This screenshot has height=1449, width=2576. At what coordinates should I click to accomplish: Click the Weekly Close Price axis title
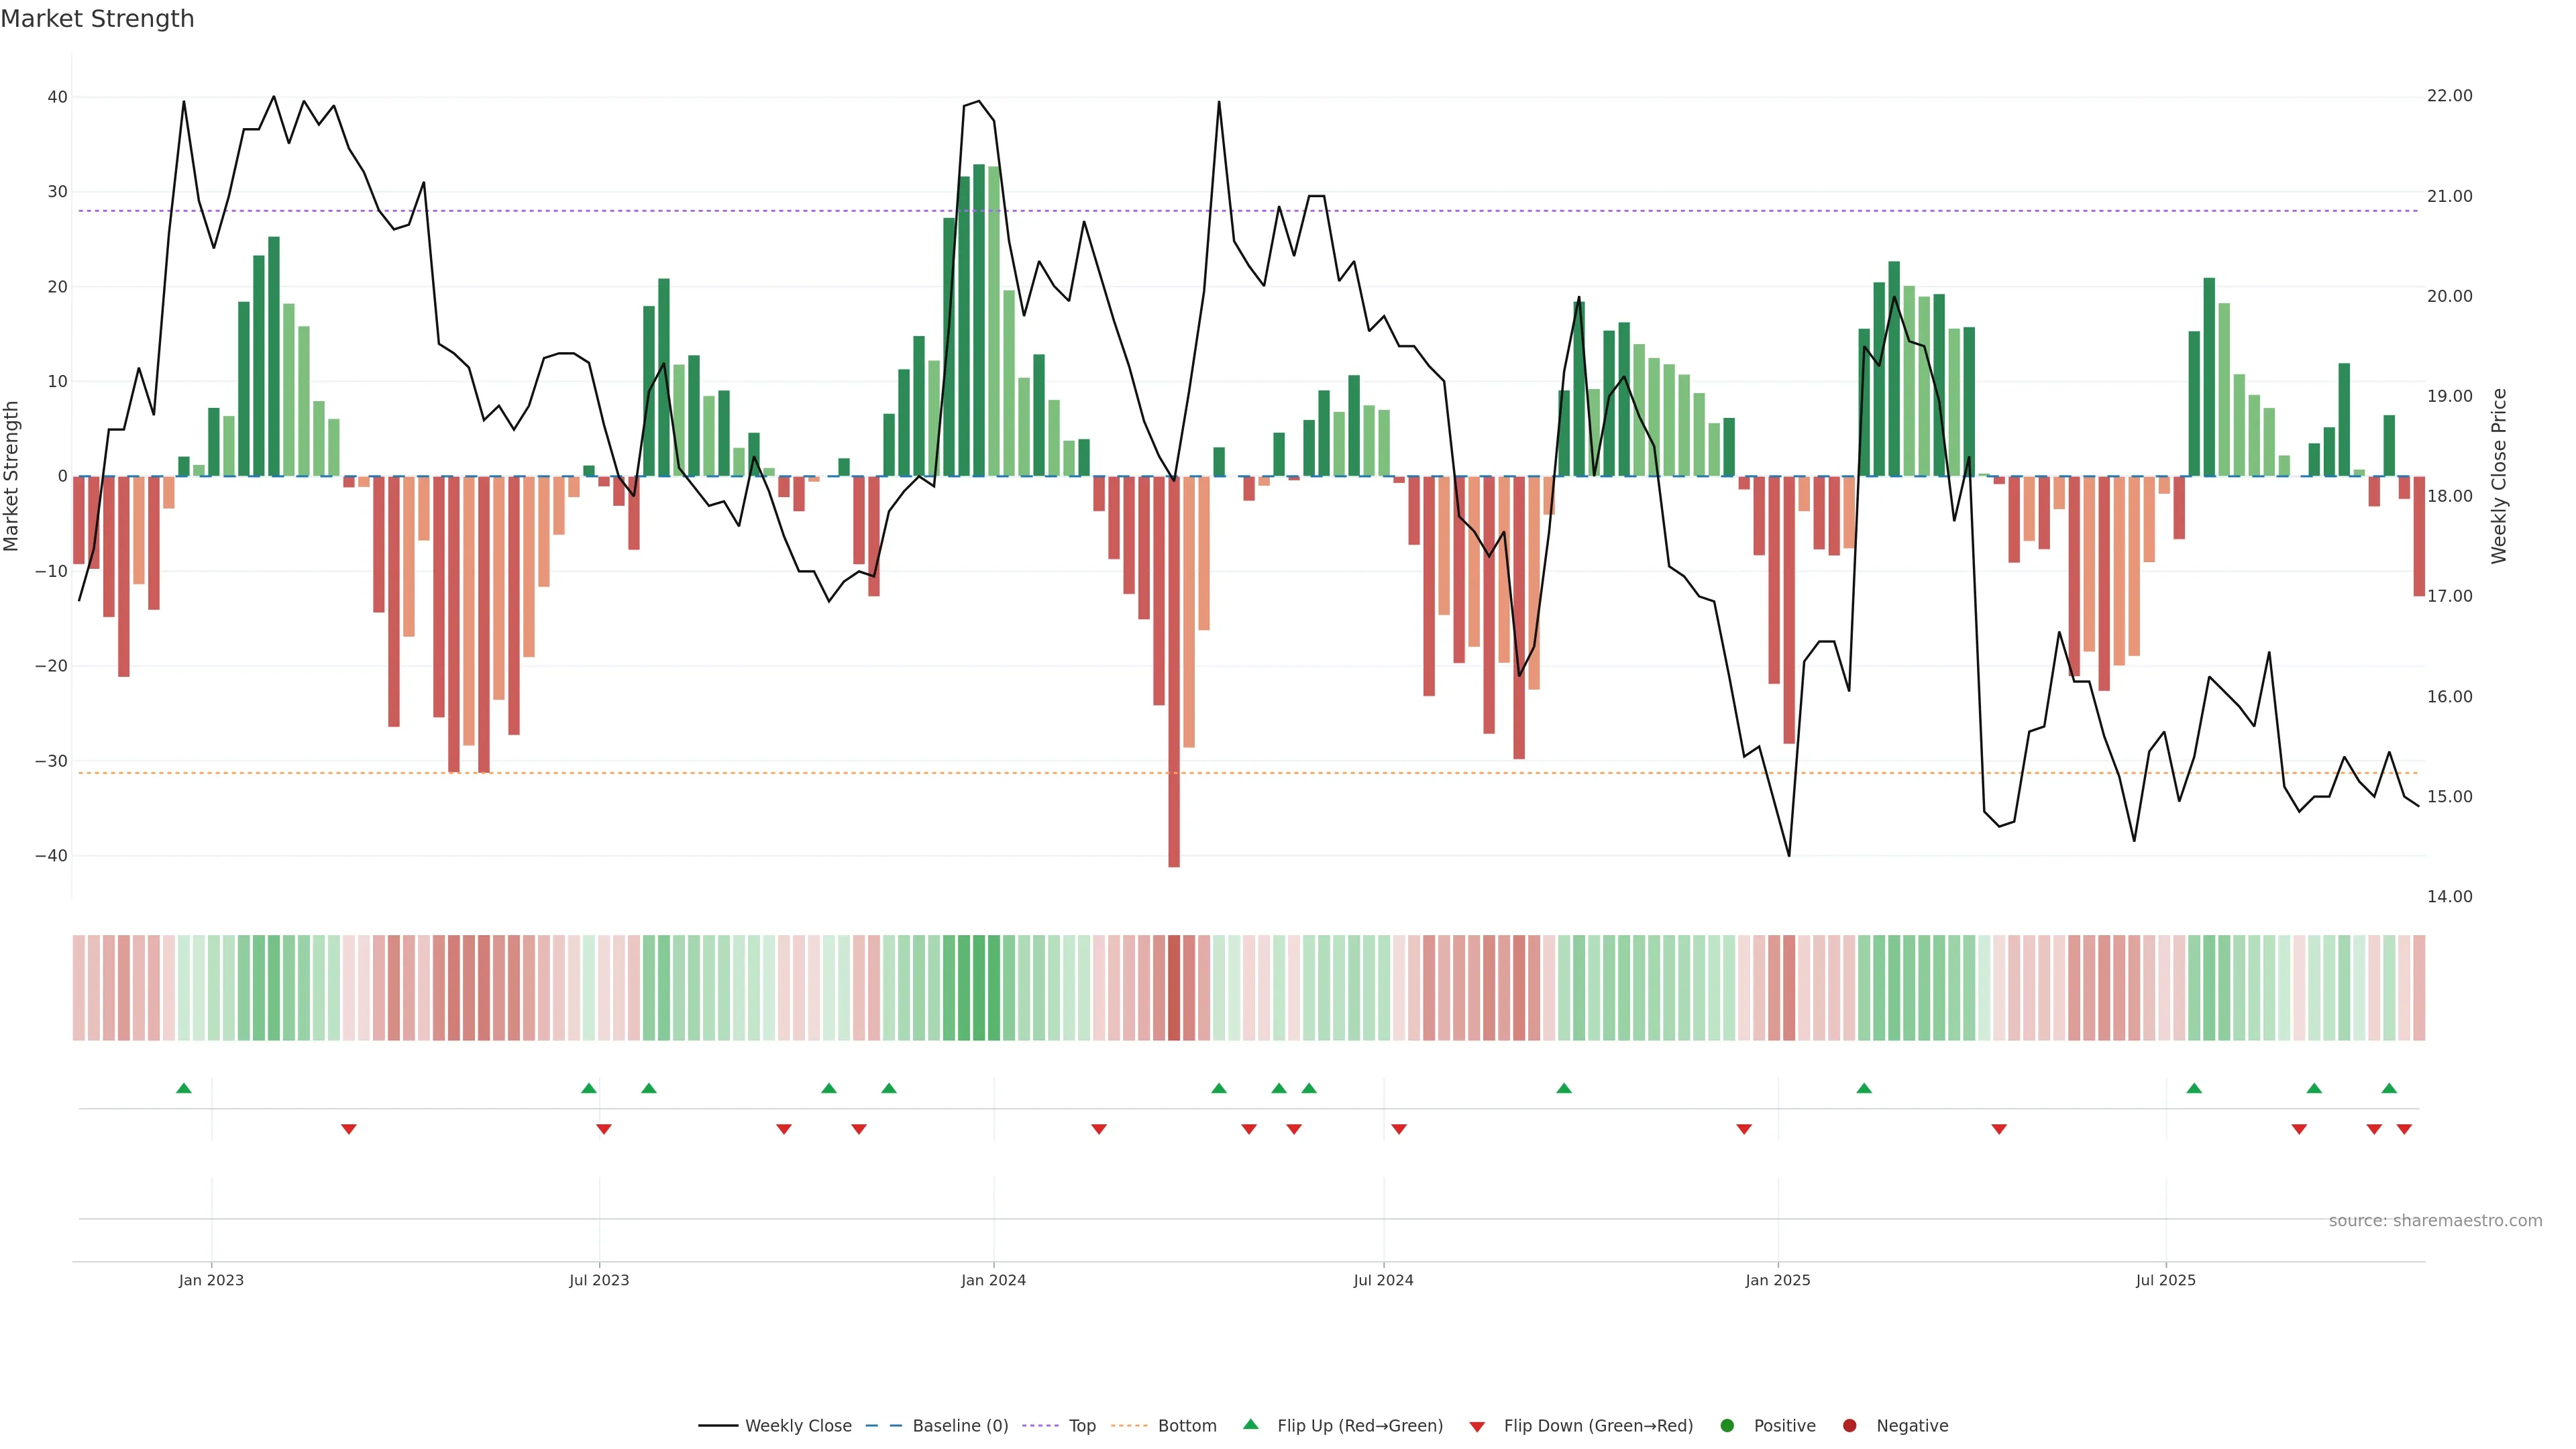[2499, 476]
